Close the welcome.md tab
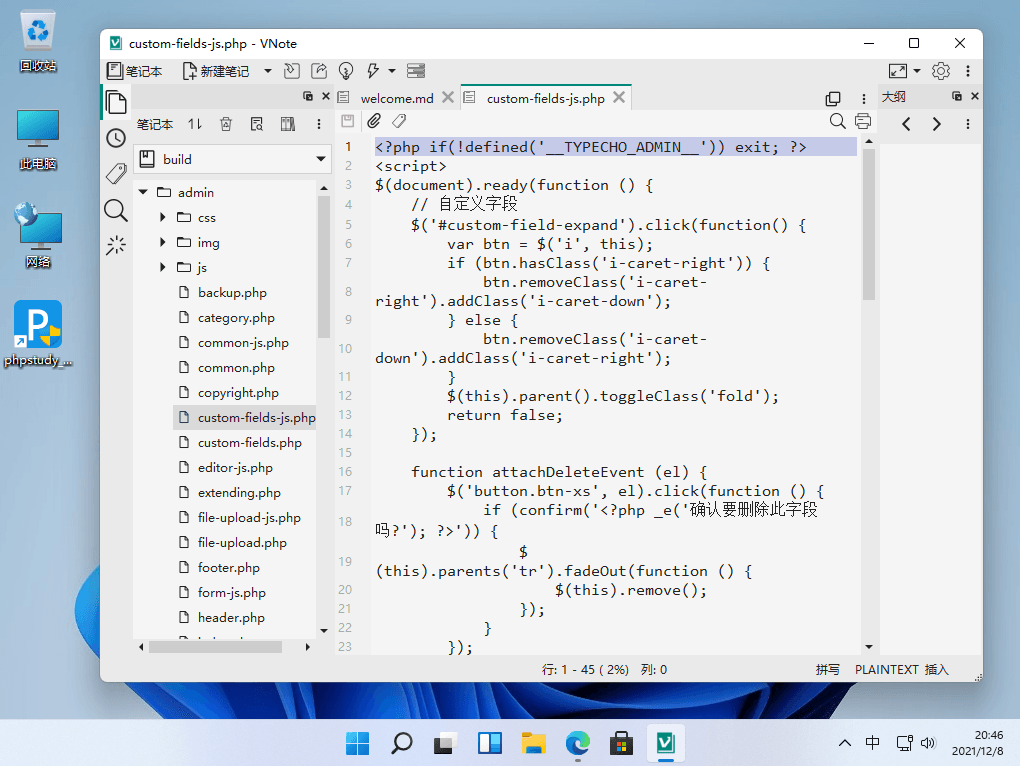This screenshot has height=766, width=1020. tap(448, 98)
